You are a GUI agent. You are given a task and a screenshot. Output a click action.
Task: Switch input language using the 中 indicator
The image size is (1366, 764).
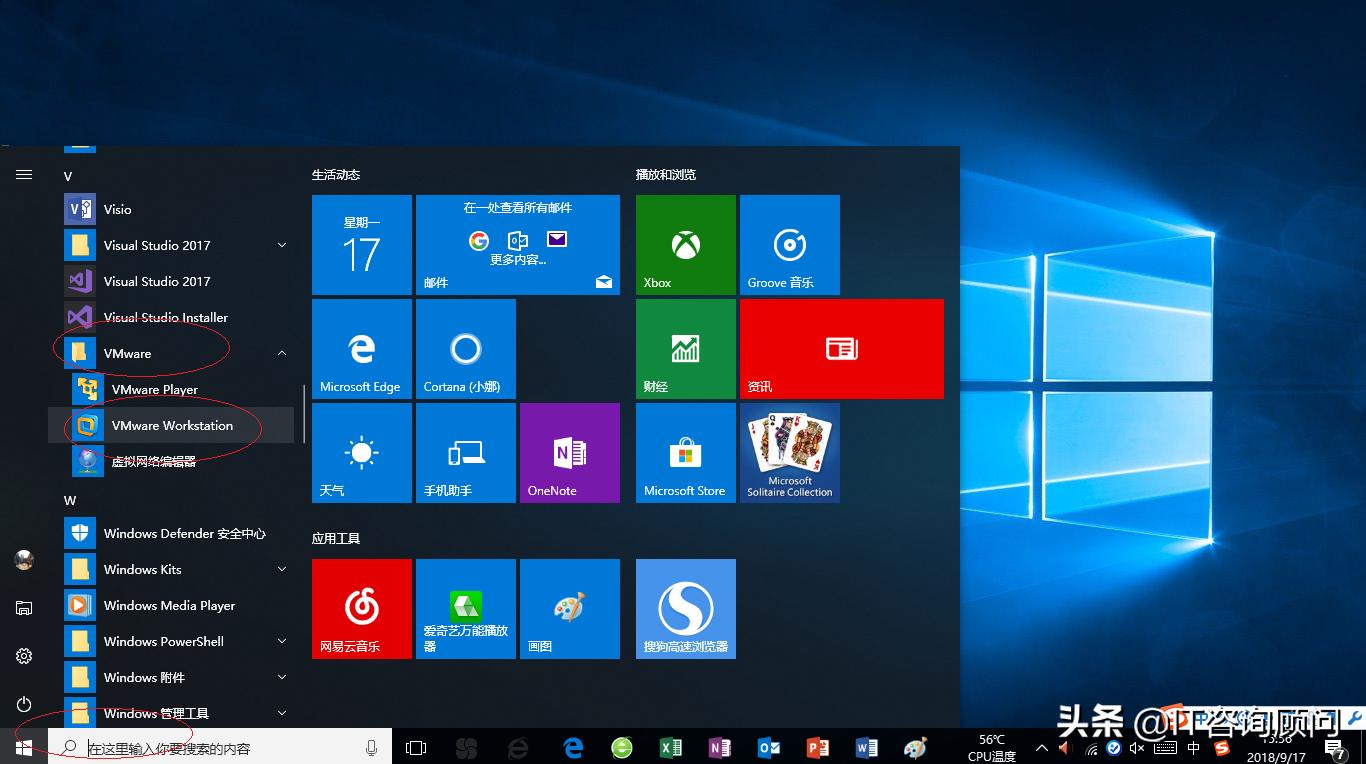point(1192,747)
